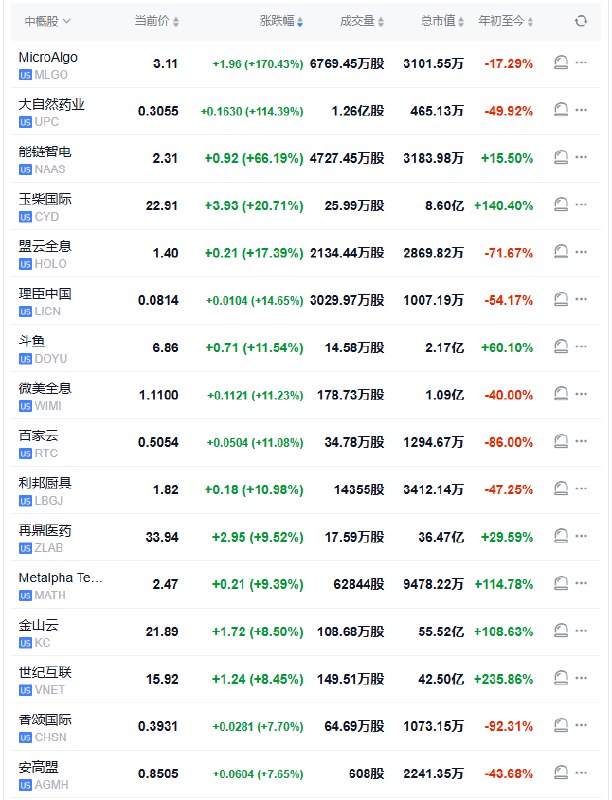Viewport: 612px width, 800px height.
Task: Set price alert for 微美全息
Action: click(560, 394)
